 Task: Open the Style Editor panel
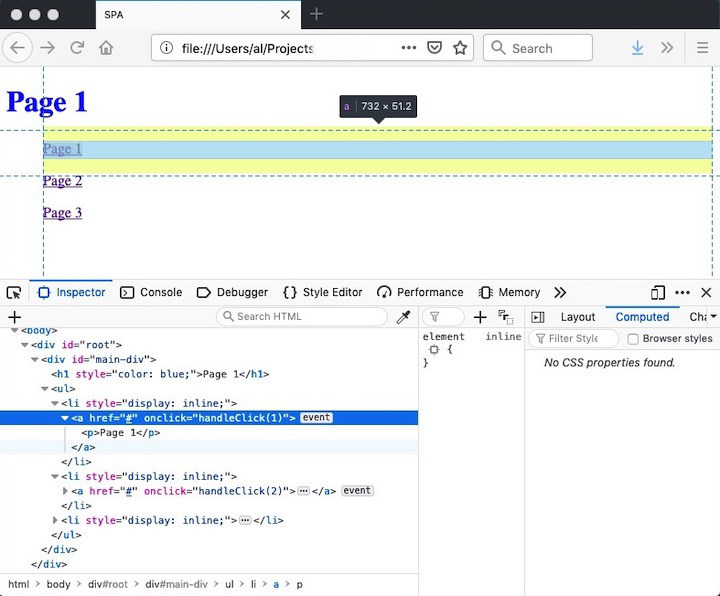click(323, 292)
